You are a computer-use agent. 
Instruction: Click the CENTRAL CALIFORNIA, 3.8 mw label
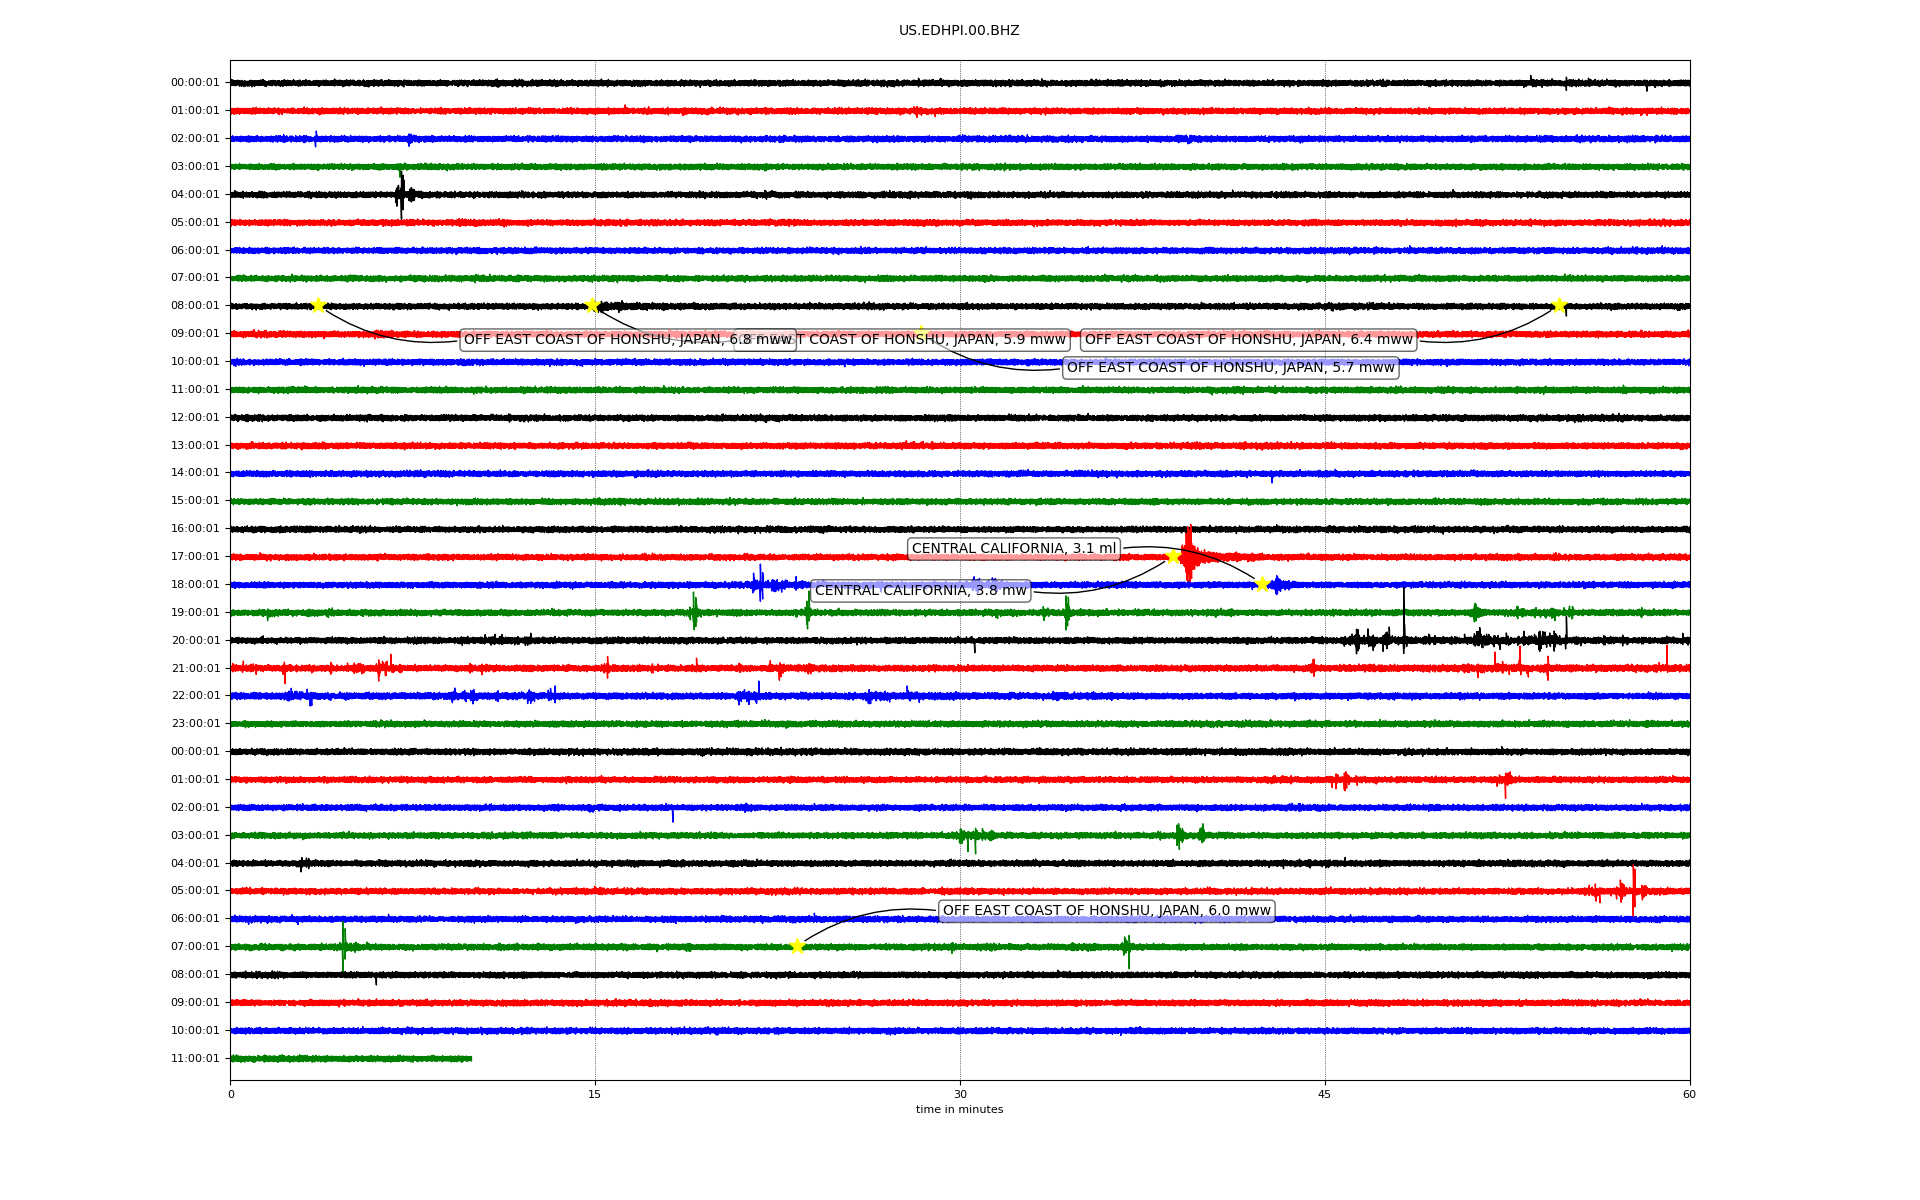coord(920,590)
